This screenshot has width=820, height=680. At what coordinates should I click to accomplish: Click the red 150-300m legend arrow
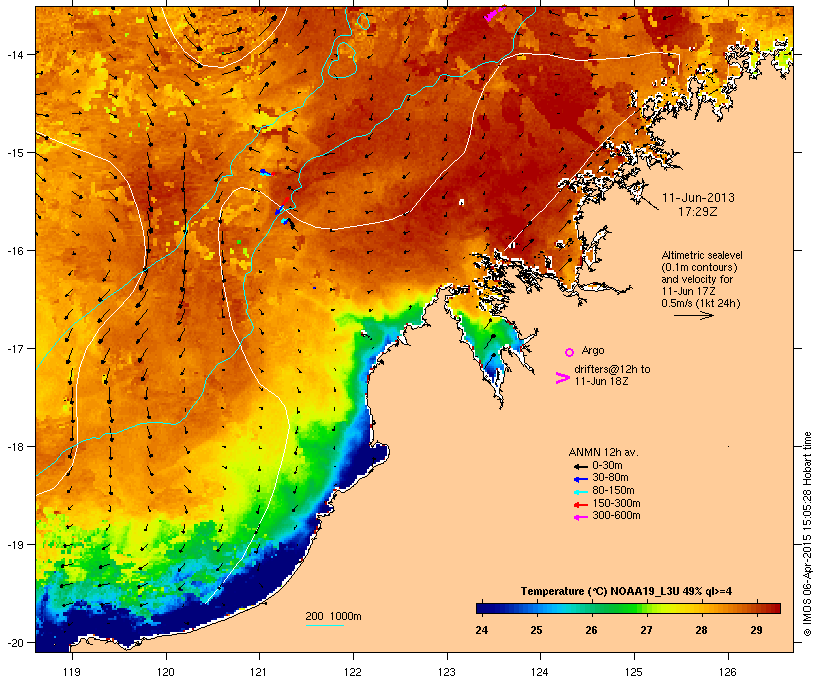[580, 505]
